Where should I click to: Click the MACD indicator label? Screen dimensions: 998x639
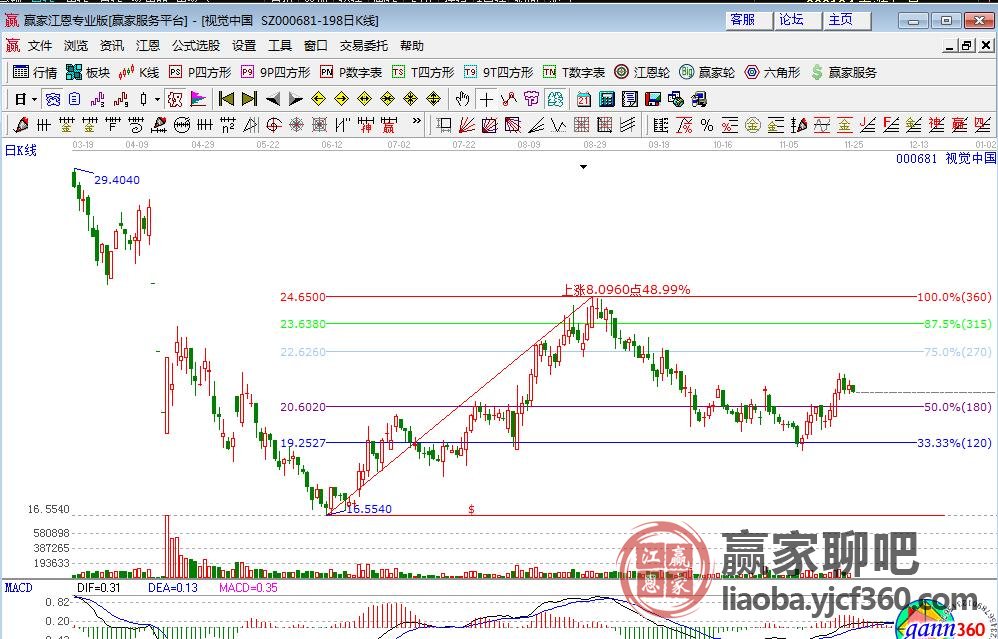click(18, 587)
